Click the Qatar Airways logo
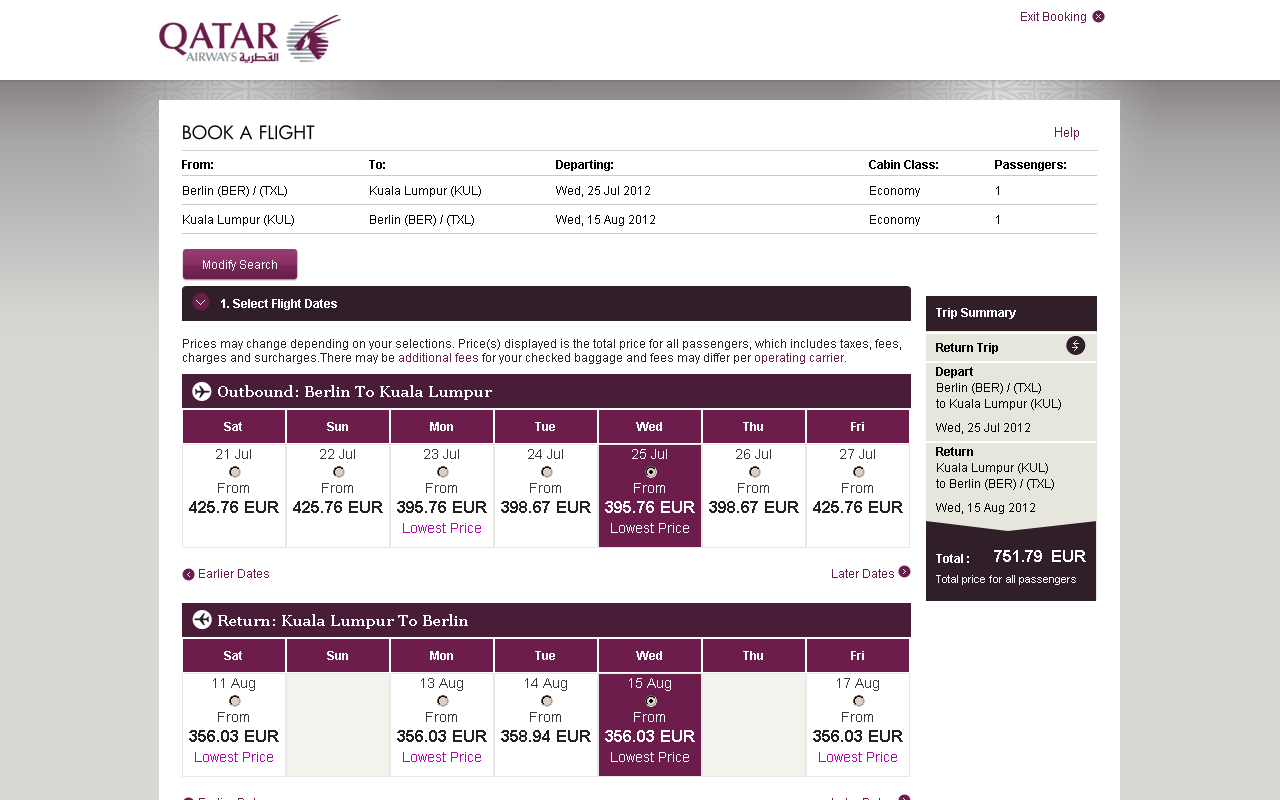 click(250, 39)
